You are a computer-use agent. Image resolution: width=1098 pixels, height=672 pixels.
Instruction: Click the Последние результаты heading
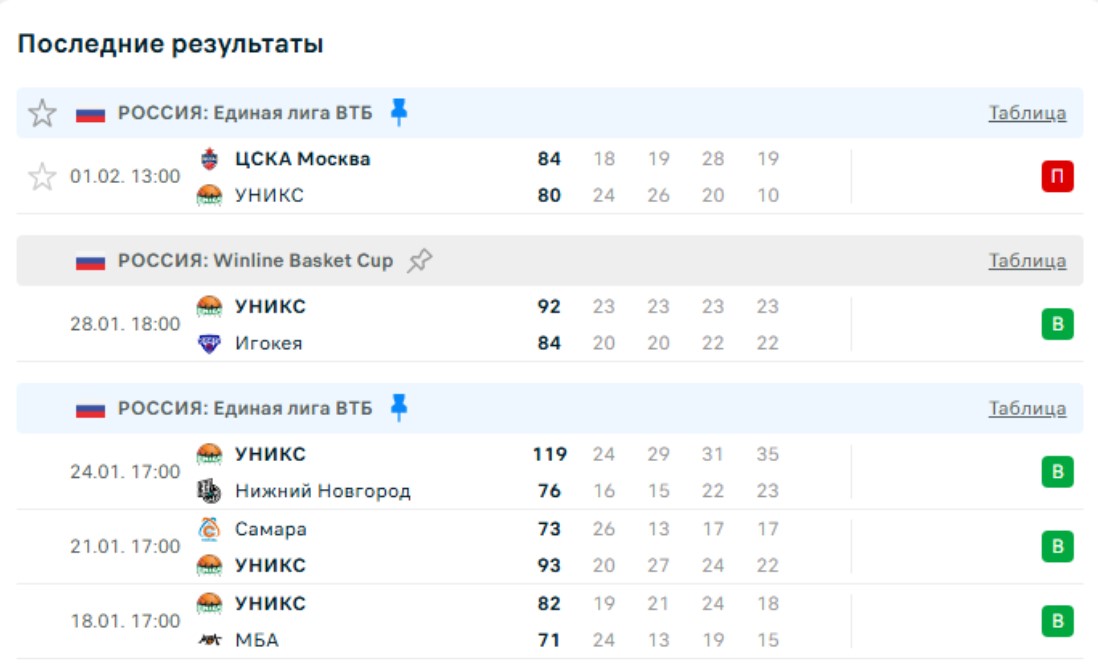point(171,44)
